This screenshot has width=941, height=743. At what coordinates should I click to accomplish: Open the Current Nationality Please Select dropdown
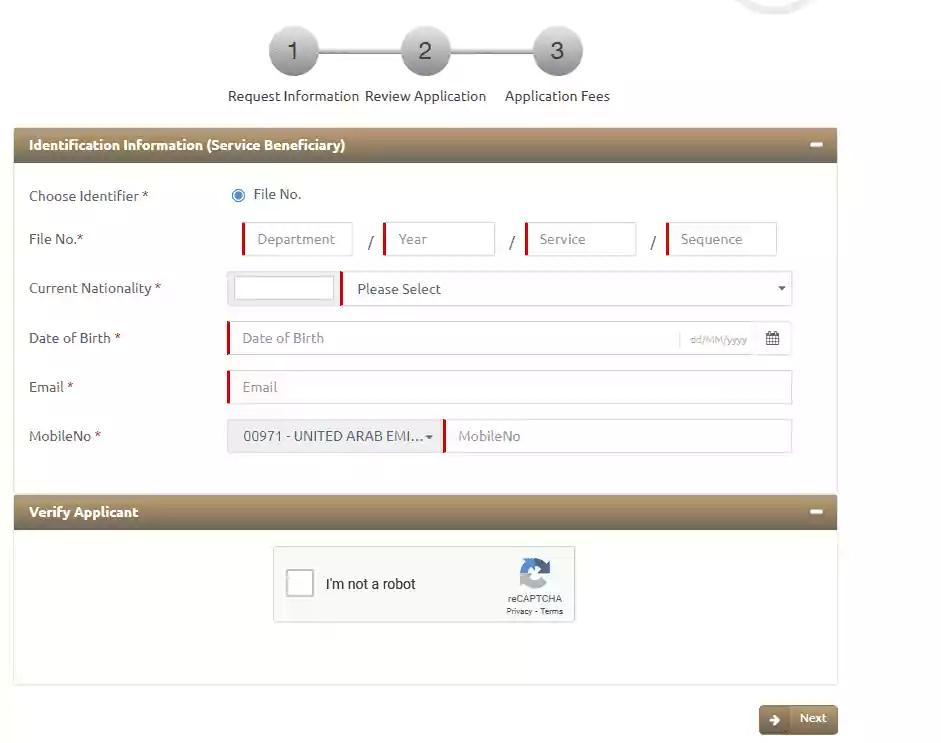point(567,289)
